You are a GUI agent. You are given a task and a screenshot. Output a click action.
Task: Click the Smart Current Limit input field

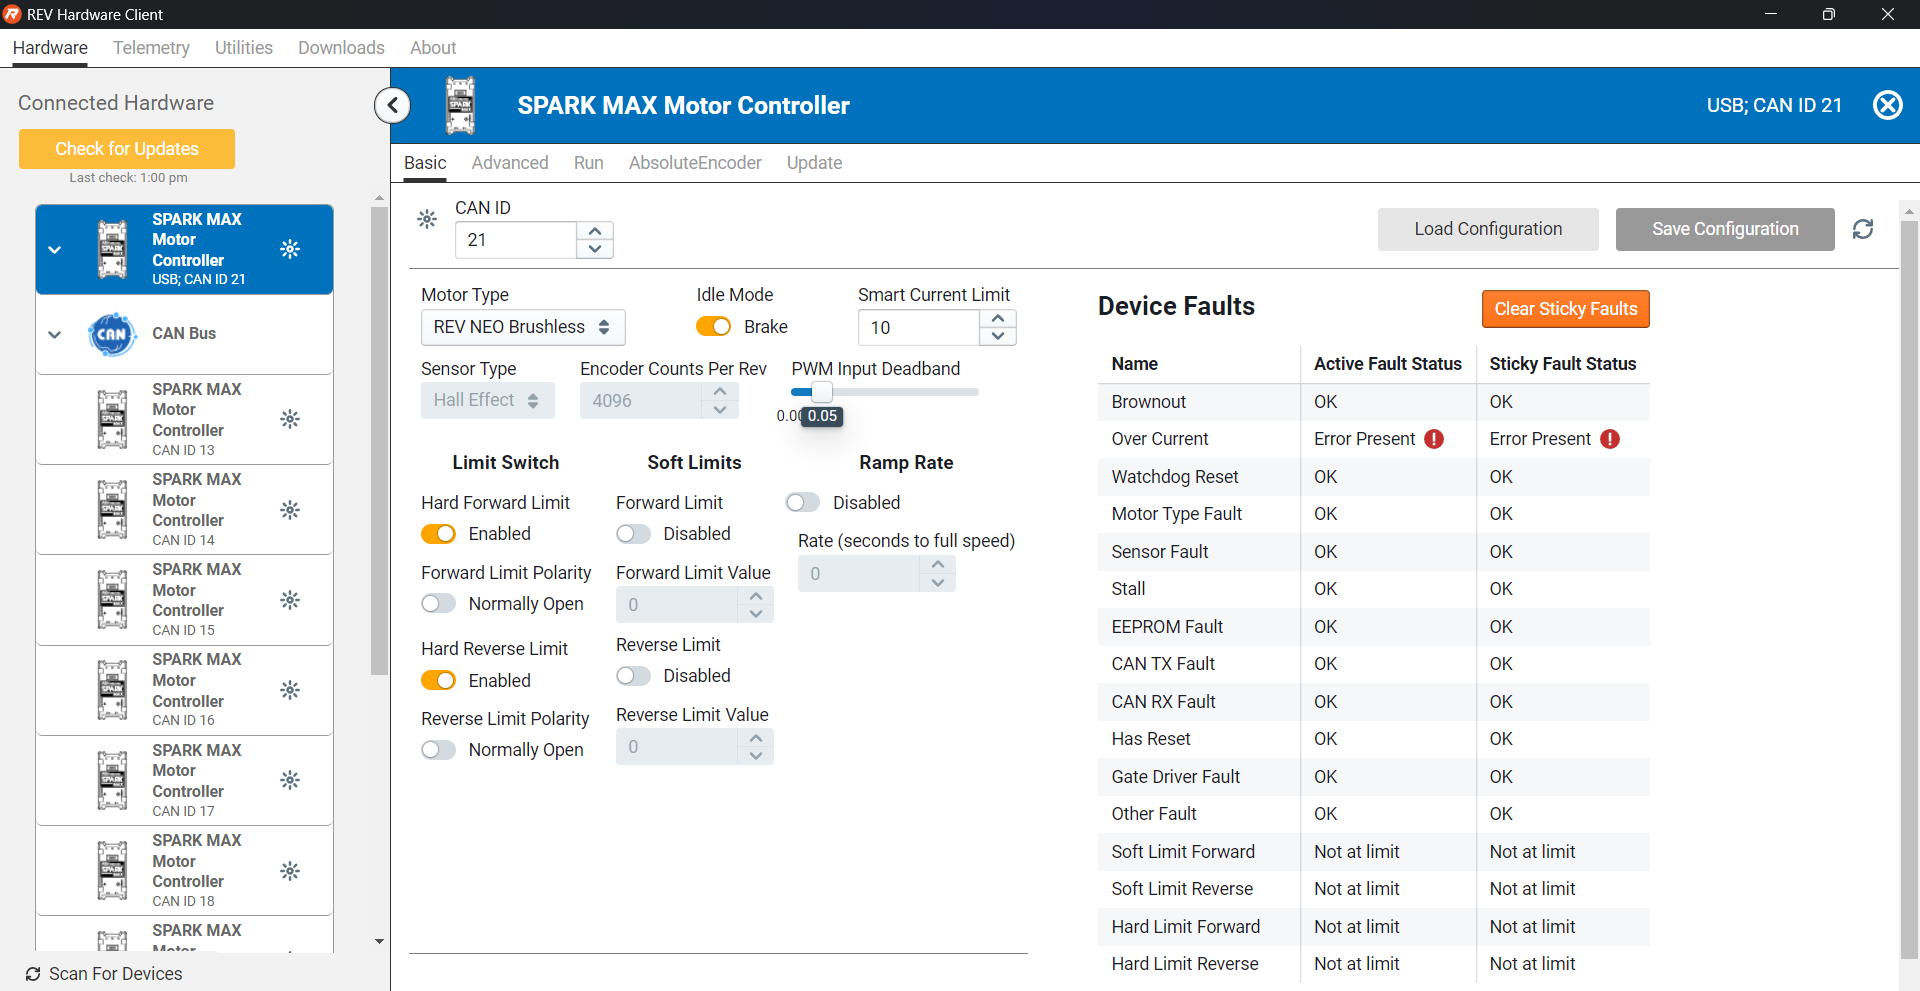[918, 328]
